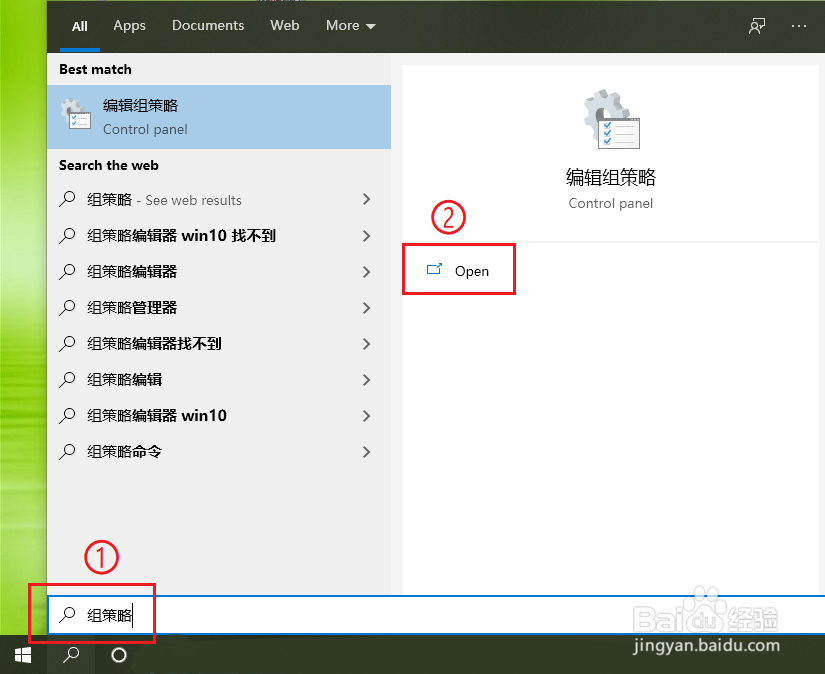
Task: Click the 编辑组策略 icon in Best match
Action: [76, 114]
